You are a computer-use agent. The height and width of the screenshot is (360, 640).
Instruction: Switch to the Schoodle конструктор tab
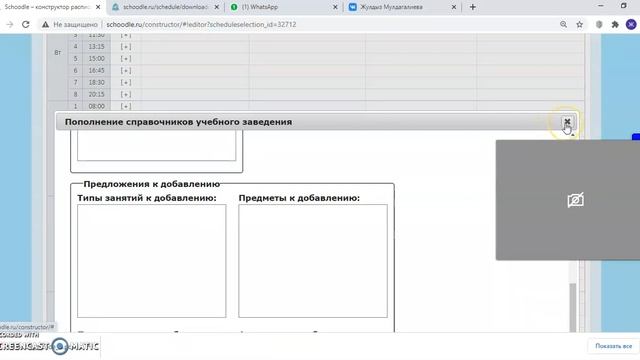pos(48,7)
